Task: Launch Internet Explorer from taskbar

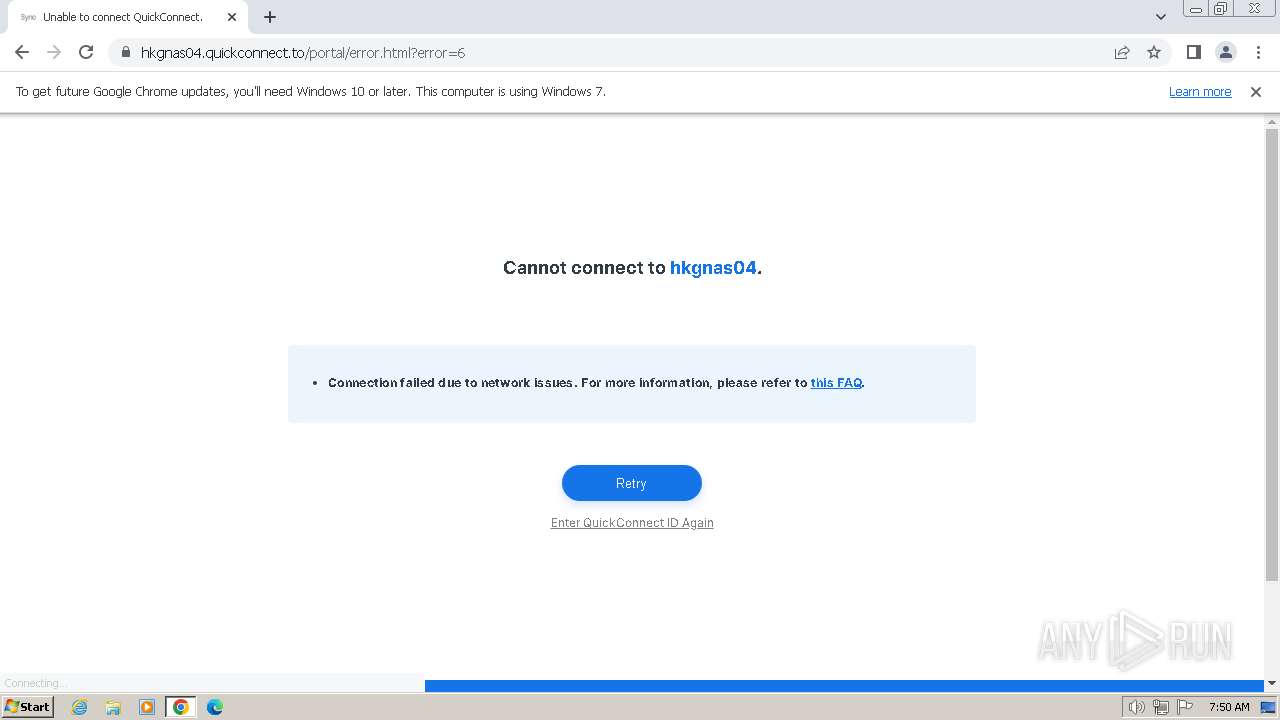Action: pos(79,707)
